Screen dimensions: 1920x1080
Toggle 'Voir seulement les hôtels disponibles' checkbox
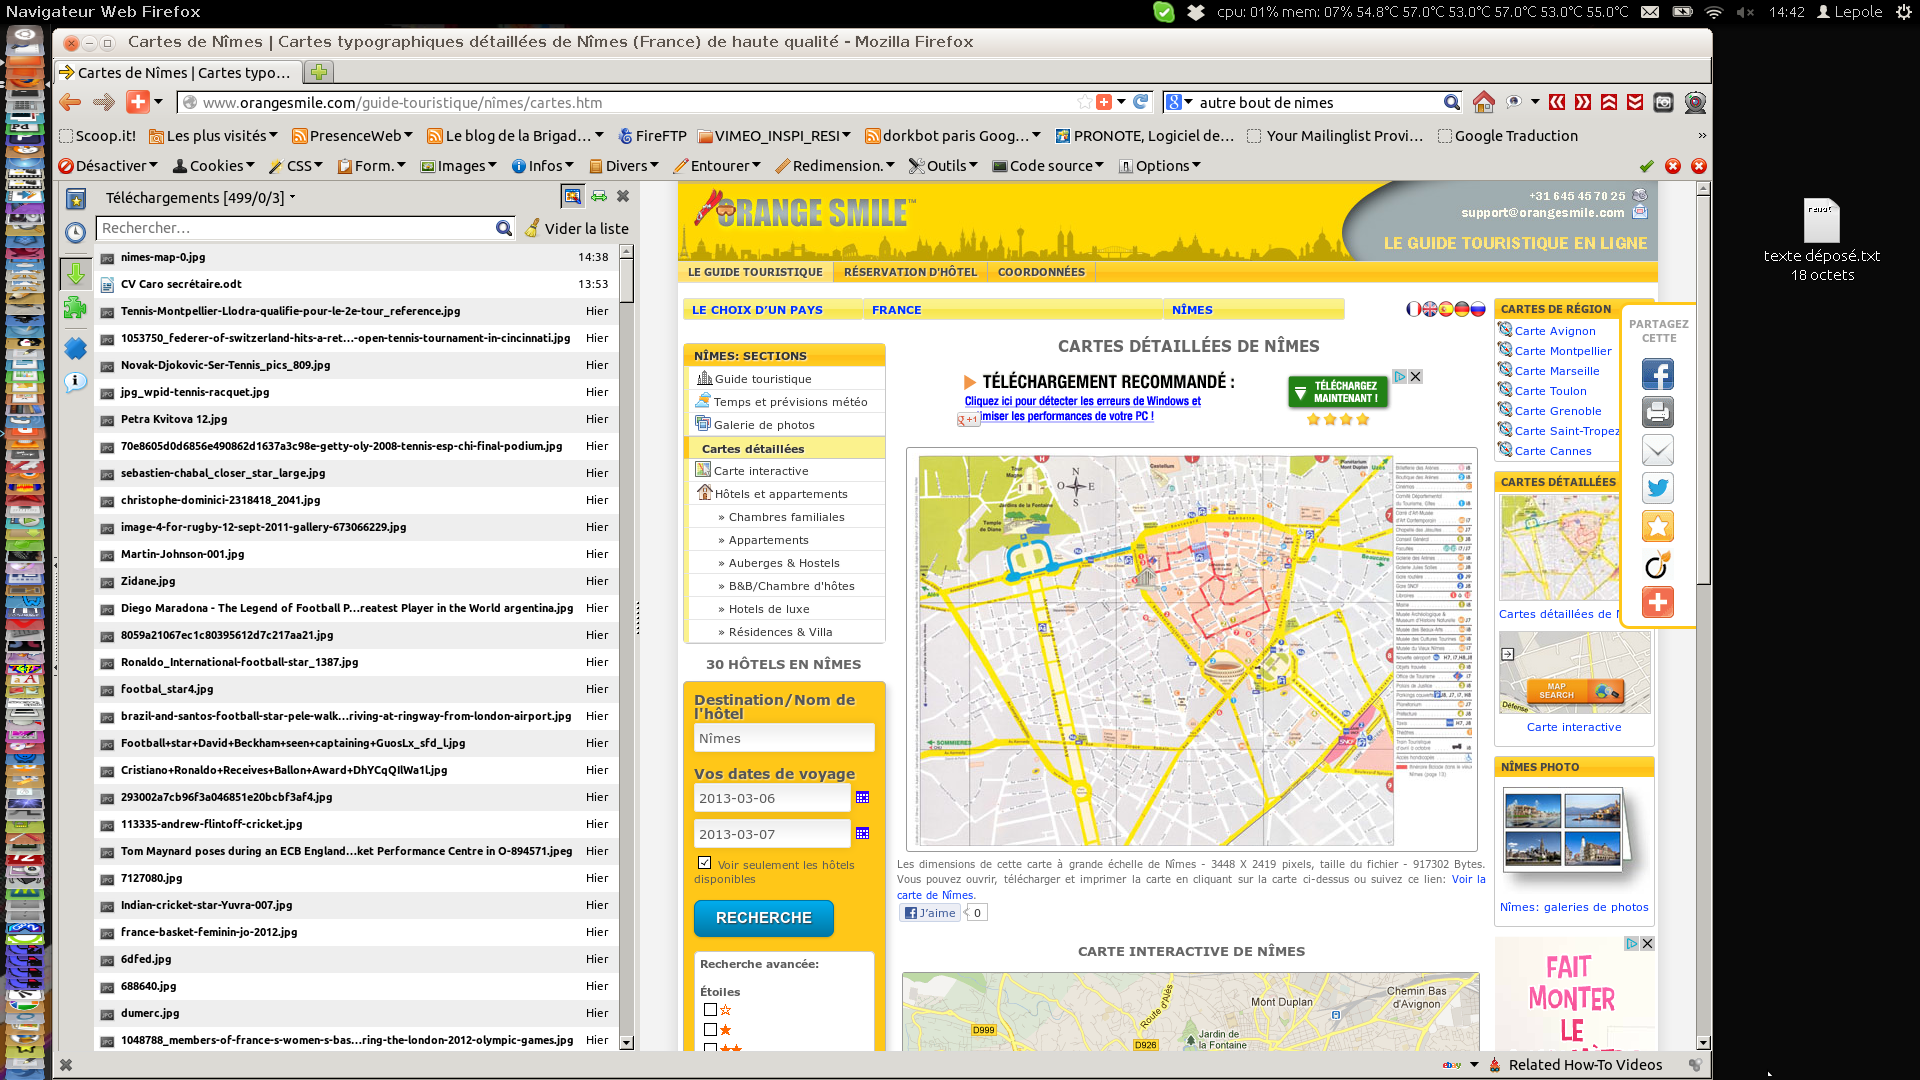coord(705,863)
